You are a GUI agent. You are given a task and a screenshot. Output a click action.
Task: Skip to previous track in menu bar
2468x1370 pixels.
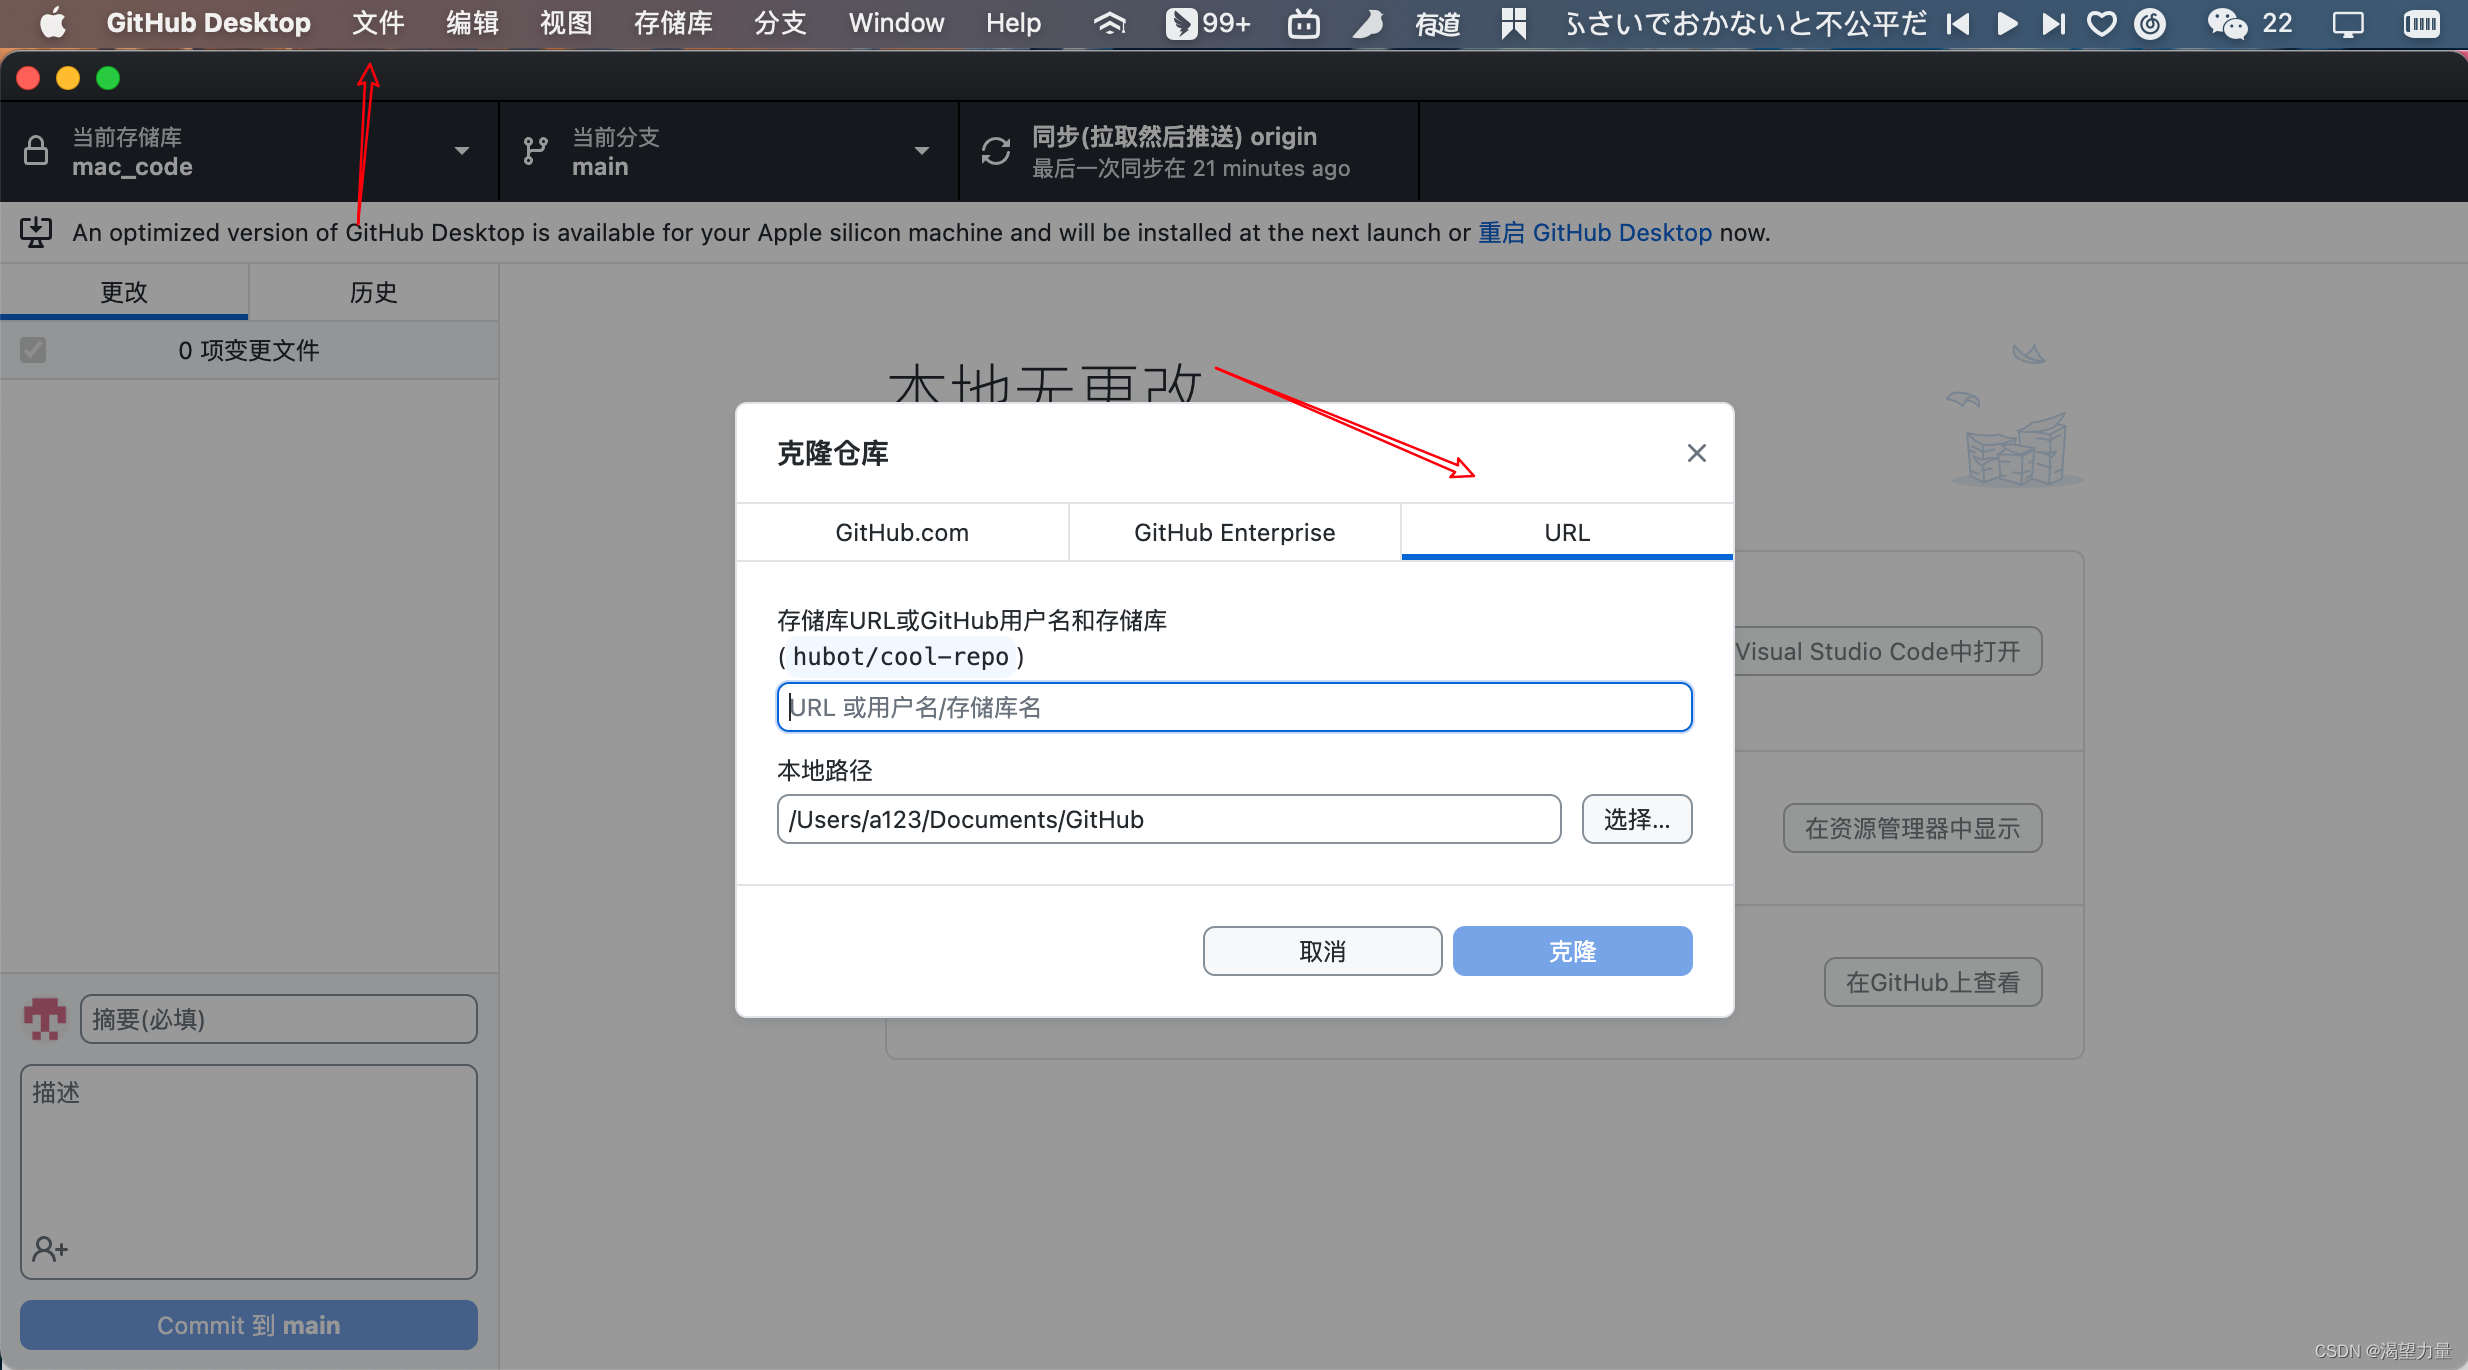1958,23
